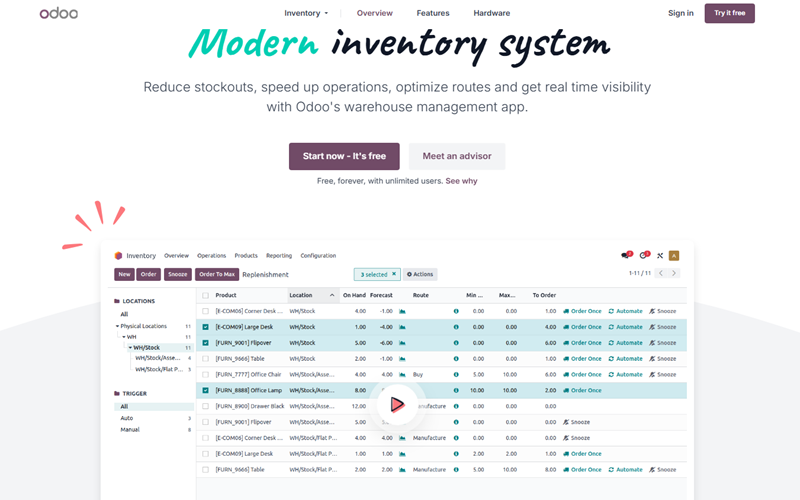Go to next page of records
Screen dimensions: 800x500
click(674, 273)
